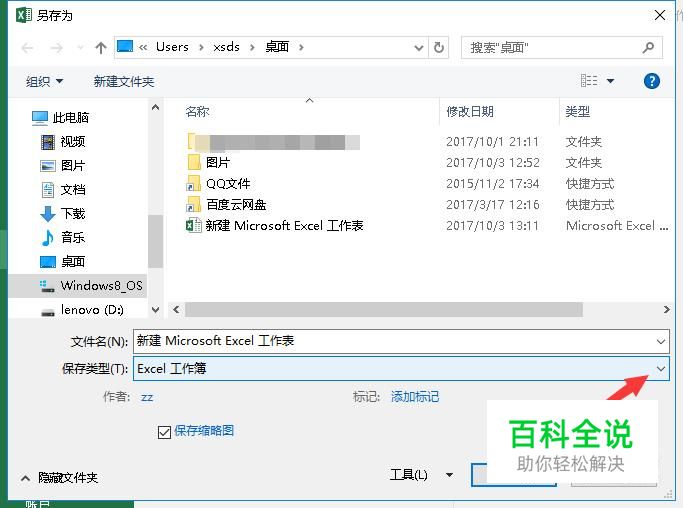Click the 桌面 desktop icon in sidebar
683x508 pixels.
coord(47,262)
